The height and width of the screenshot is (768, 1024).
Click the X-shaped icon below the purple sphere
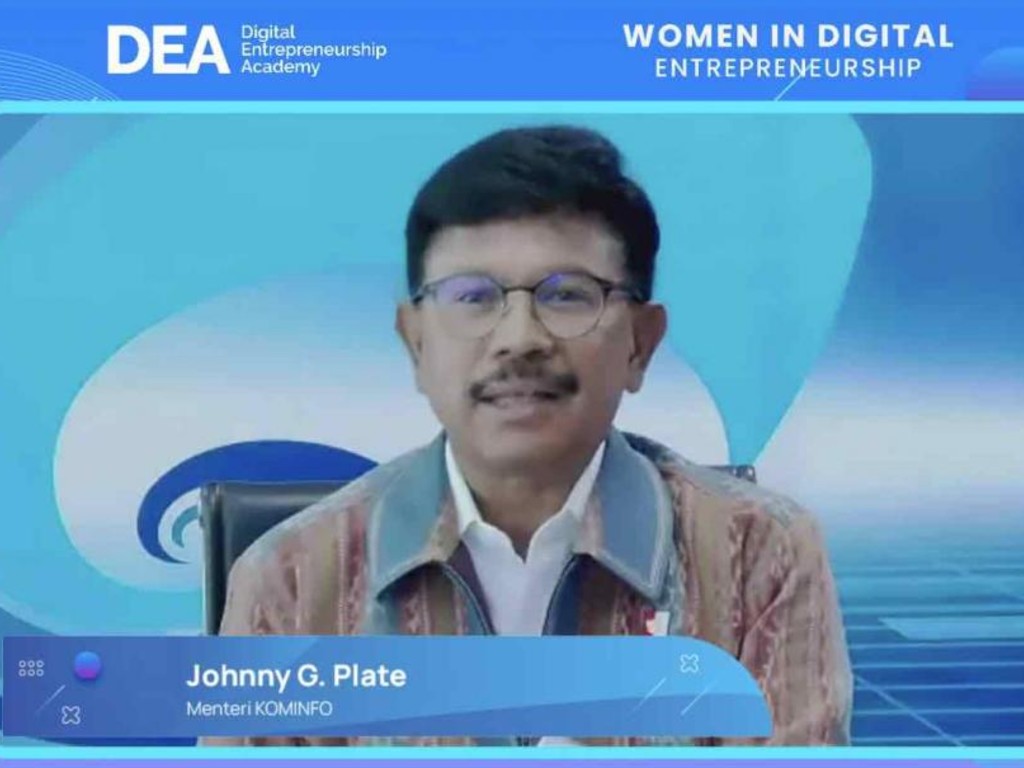70,715
